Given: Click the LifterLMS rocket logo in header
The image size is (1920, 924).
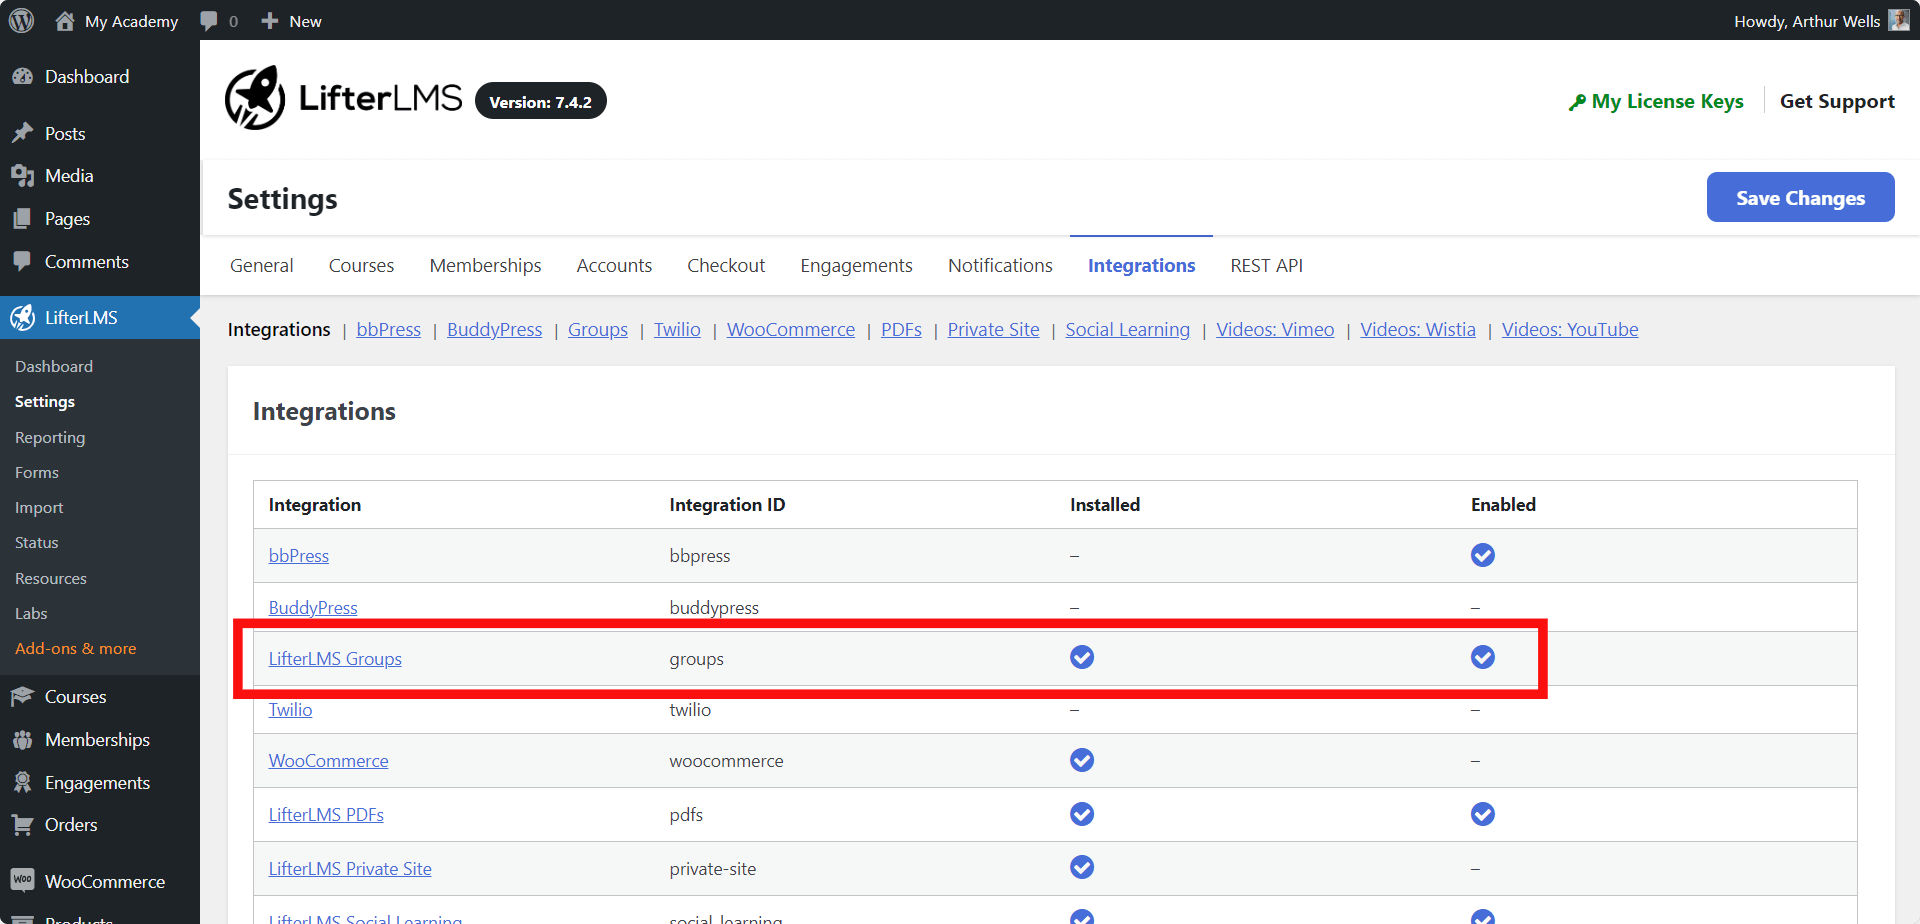Looking at the screenshot, I should (255, 99).
